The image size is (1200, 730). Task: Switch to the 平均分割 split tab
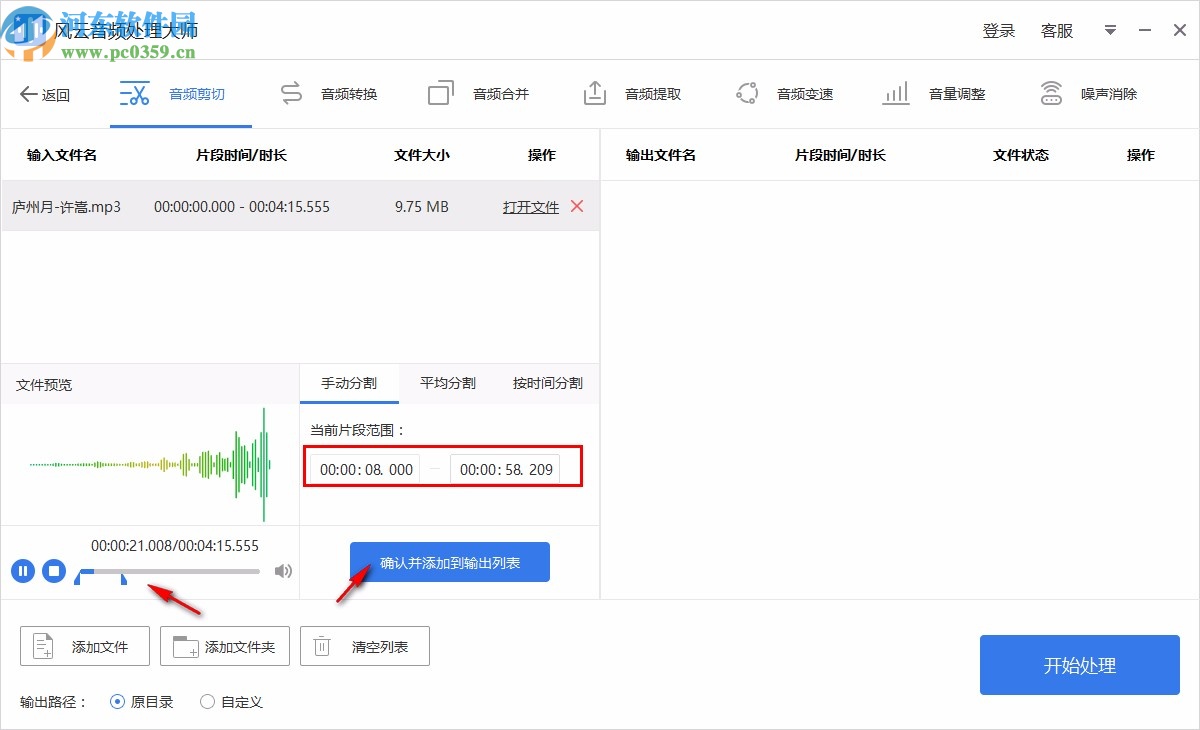446,383
